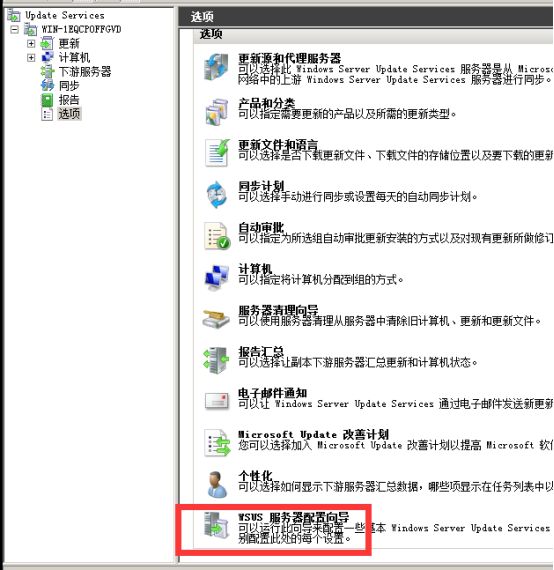The width and height of the screenshot is (554, 570).
Task: Select 下游服务器 in the tree
Action: tap(85, 72)
